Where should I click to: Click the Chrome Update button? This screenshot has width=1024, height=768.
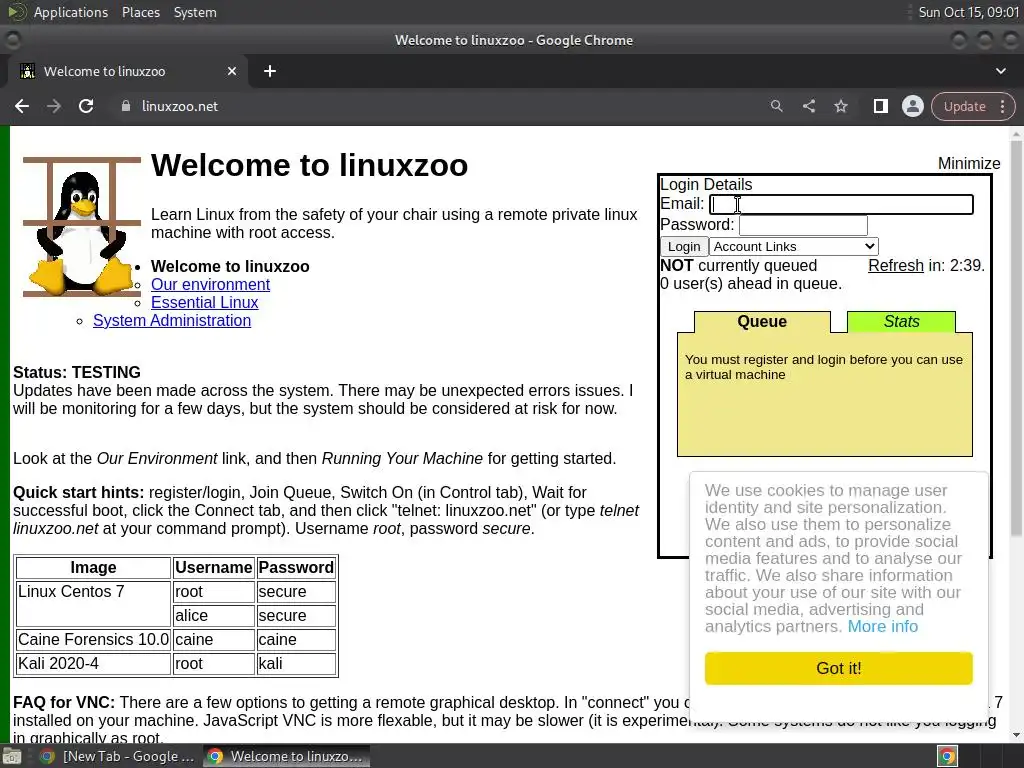click(964, 106)
